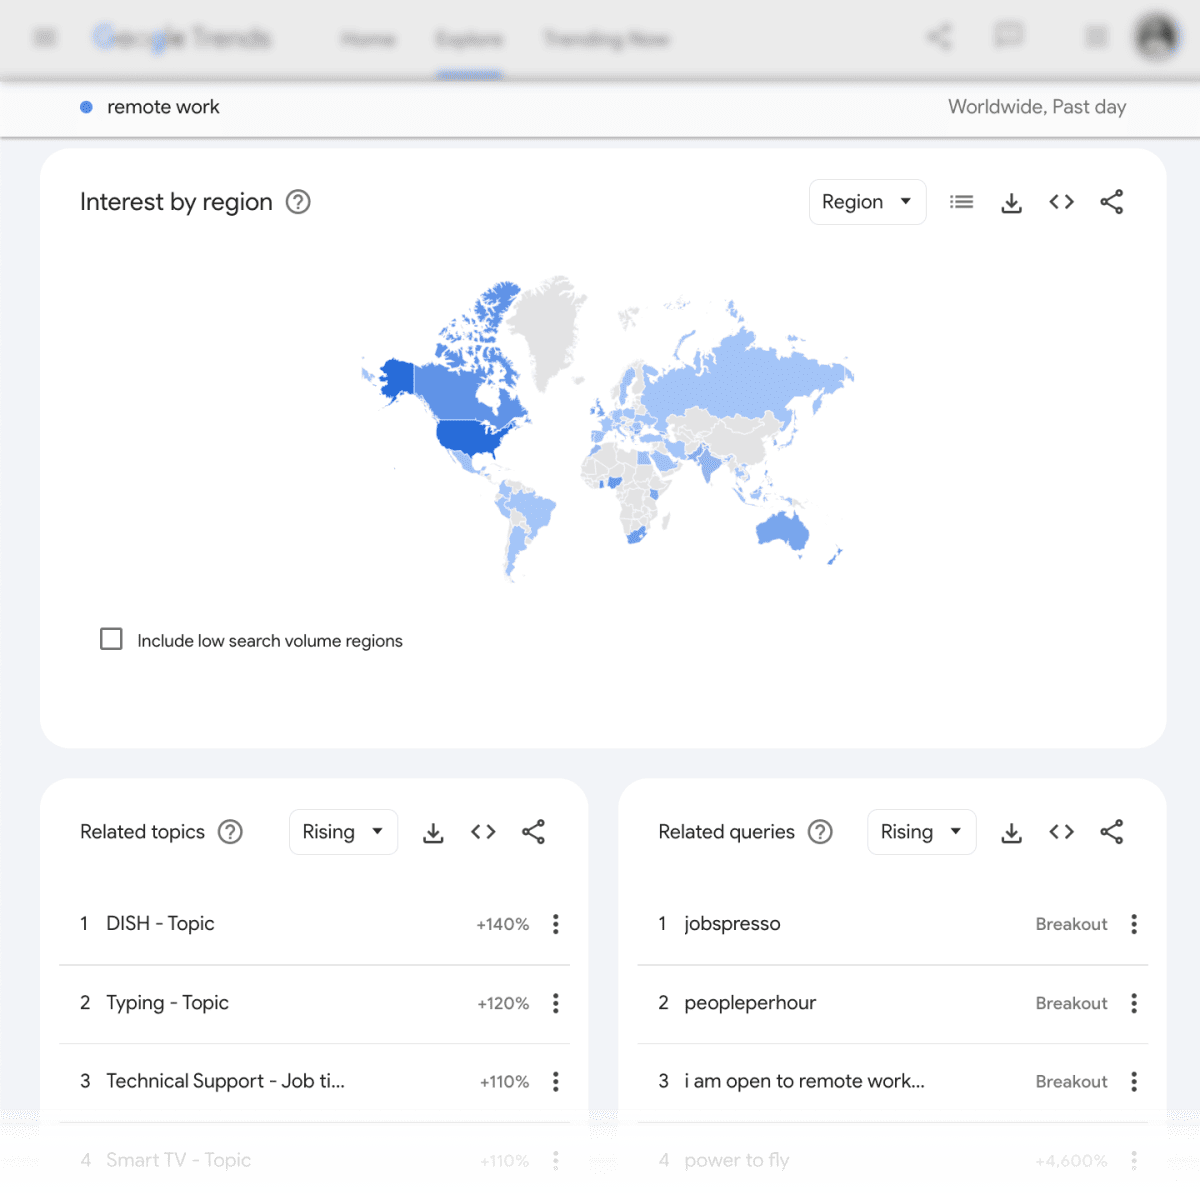Open the Region dropdown

pos(867,202)
